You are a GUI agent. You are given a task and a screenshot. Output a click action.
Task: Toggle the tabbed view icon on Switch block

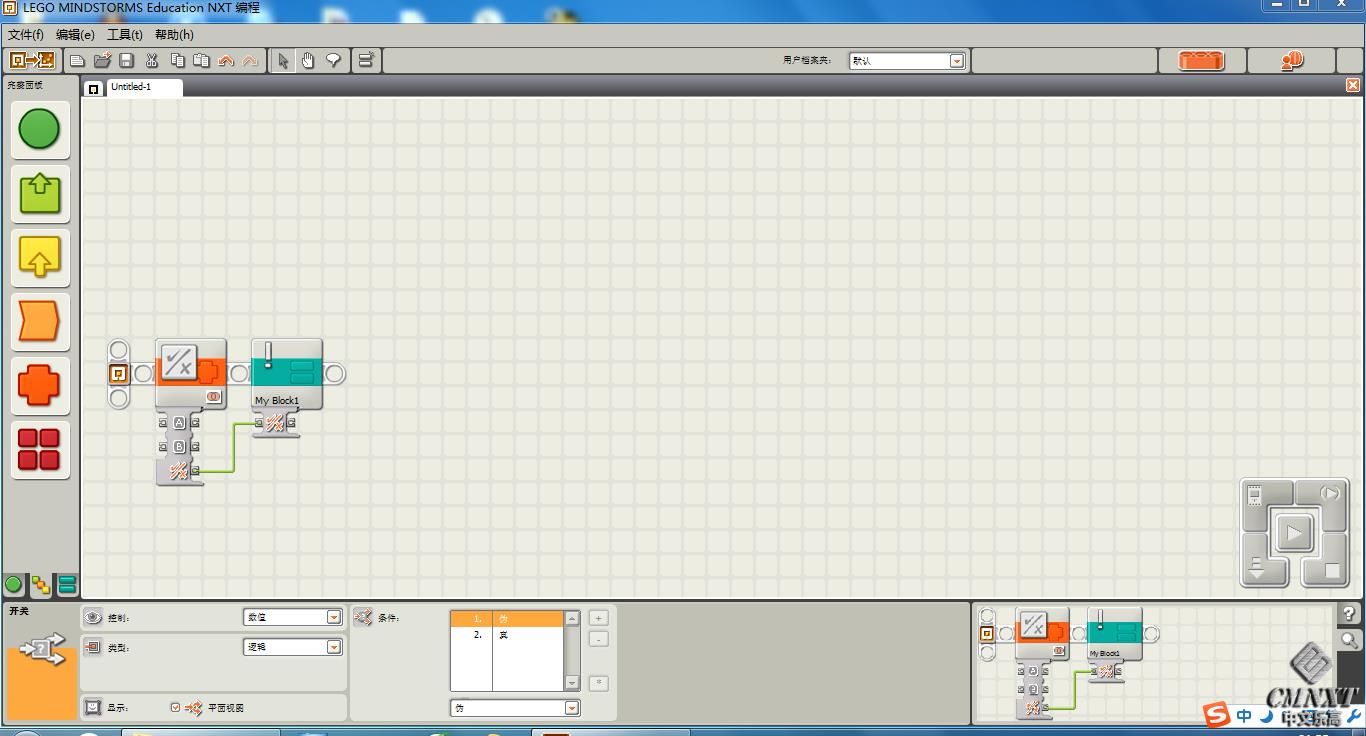click(213, 397)
